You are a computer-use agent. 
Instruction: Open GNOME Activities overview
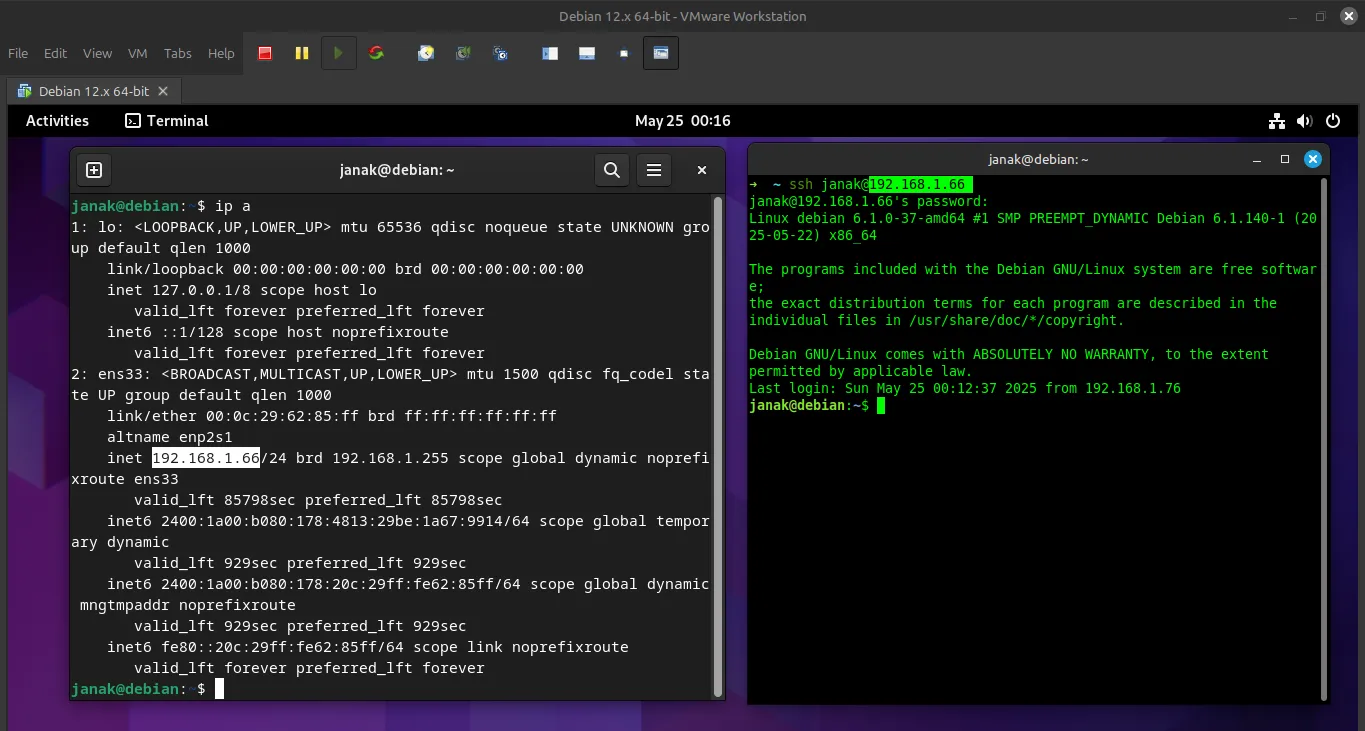[x=57, y=120]
